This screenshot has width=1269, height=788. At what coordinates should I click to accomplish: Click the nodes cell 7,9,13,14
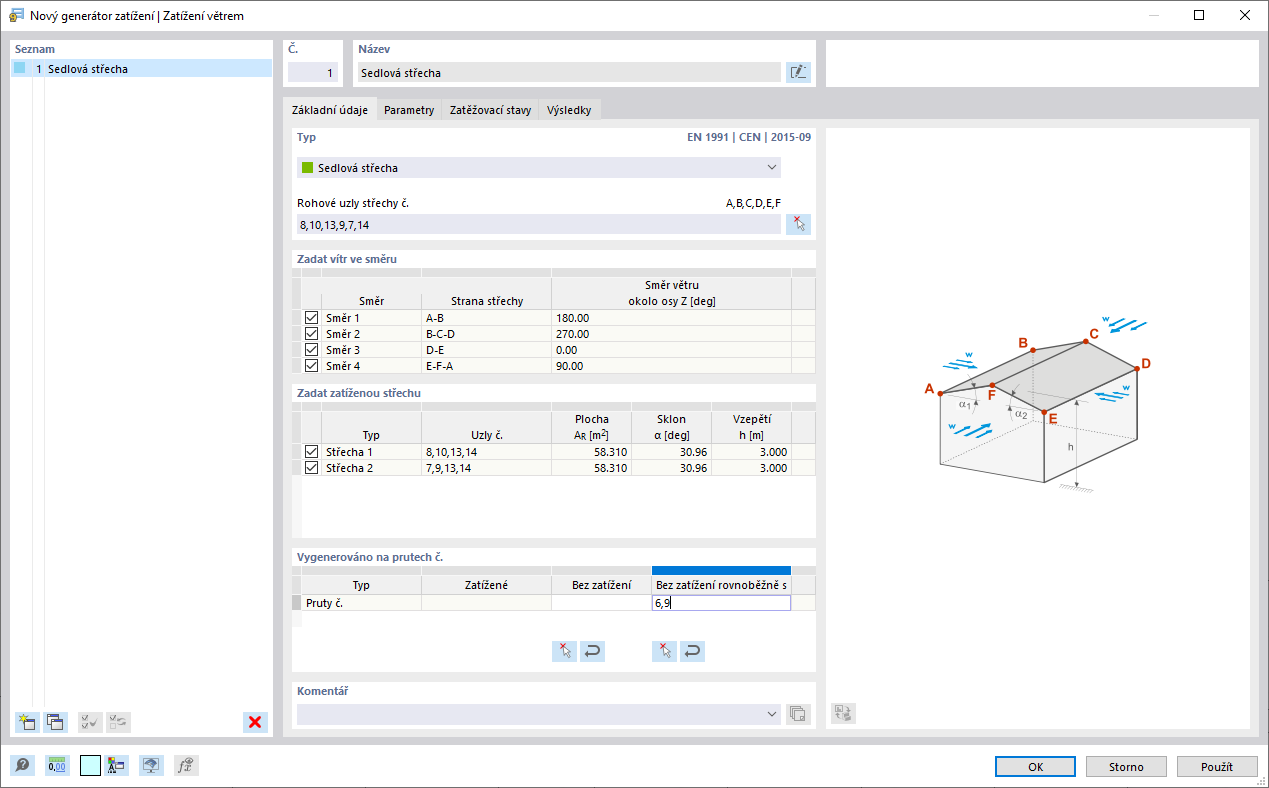pyautogui.click(x=486, y=468)
